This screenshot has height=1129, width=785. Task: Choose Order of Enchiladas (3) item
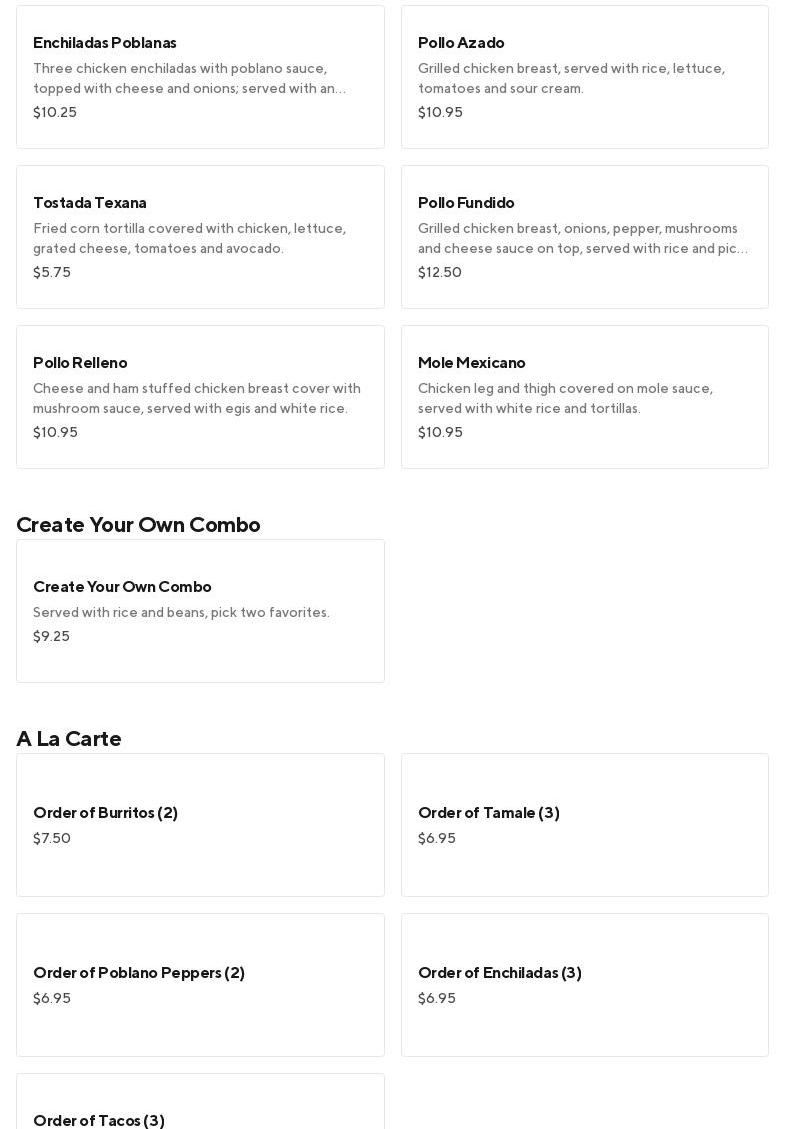pos(584,985)
